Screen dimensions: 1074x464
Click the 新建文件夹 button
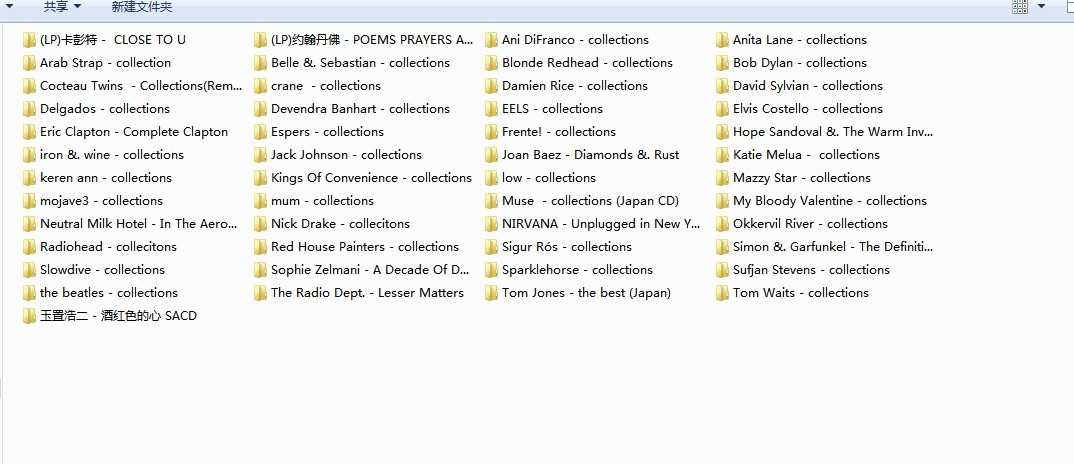pos(142,7)
